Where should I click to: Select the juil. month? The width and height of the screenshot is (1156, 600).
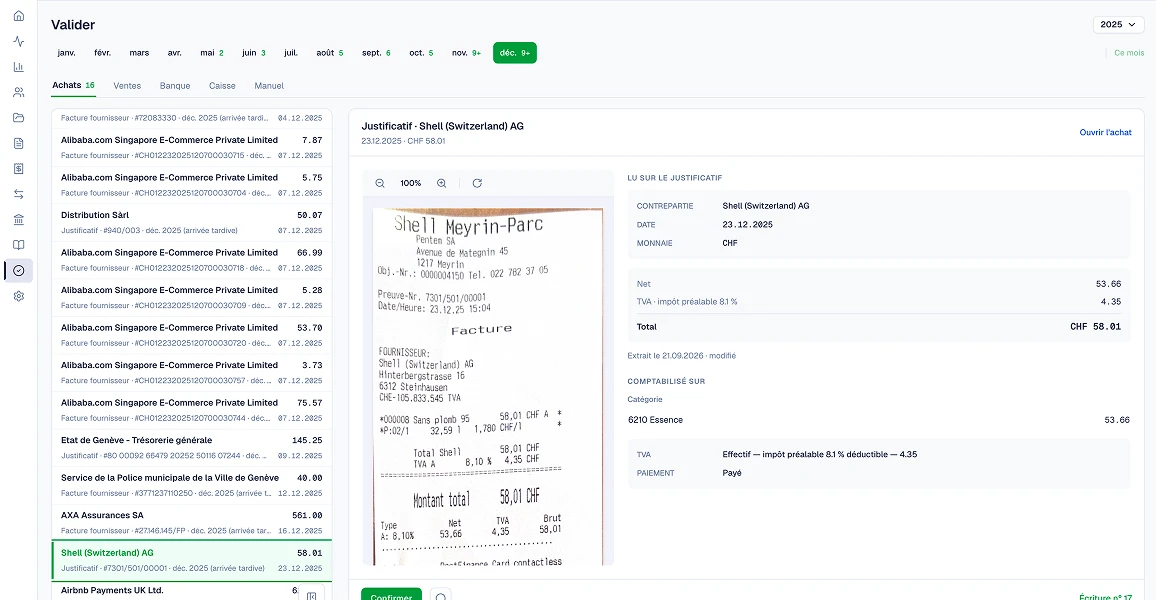click(x=291, y=53)
